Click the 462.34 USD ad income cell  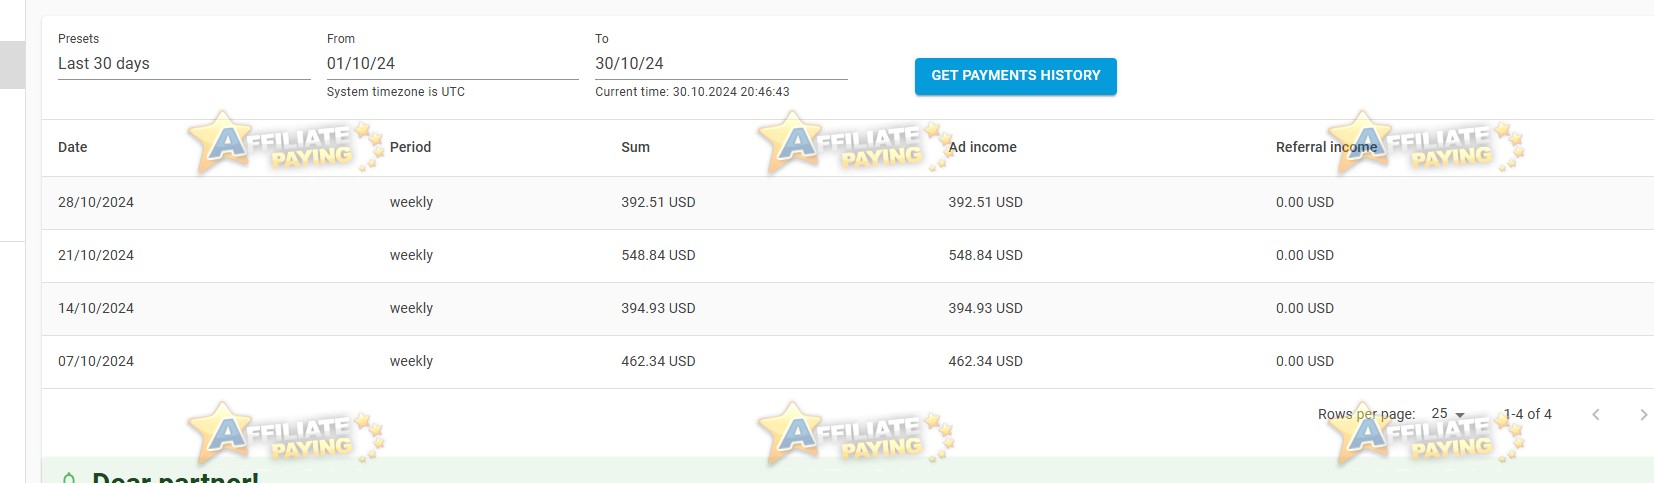point(985,361)
